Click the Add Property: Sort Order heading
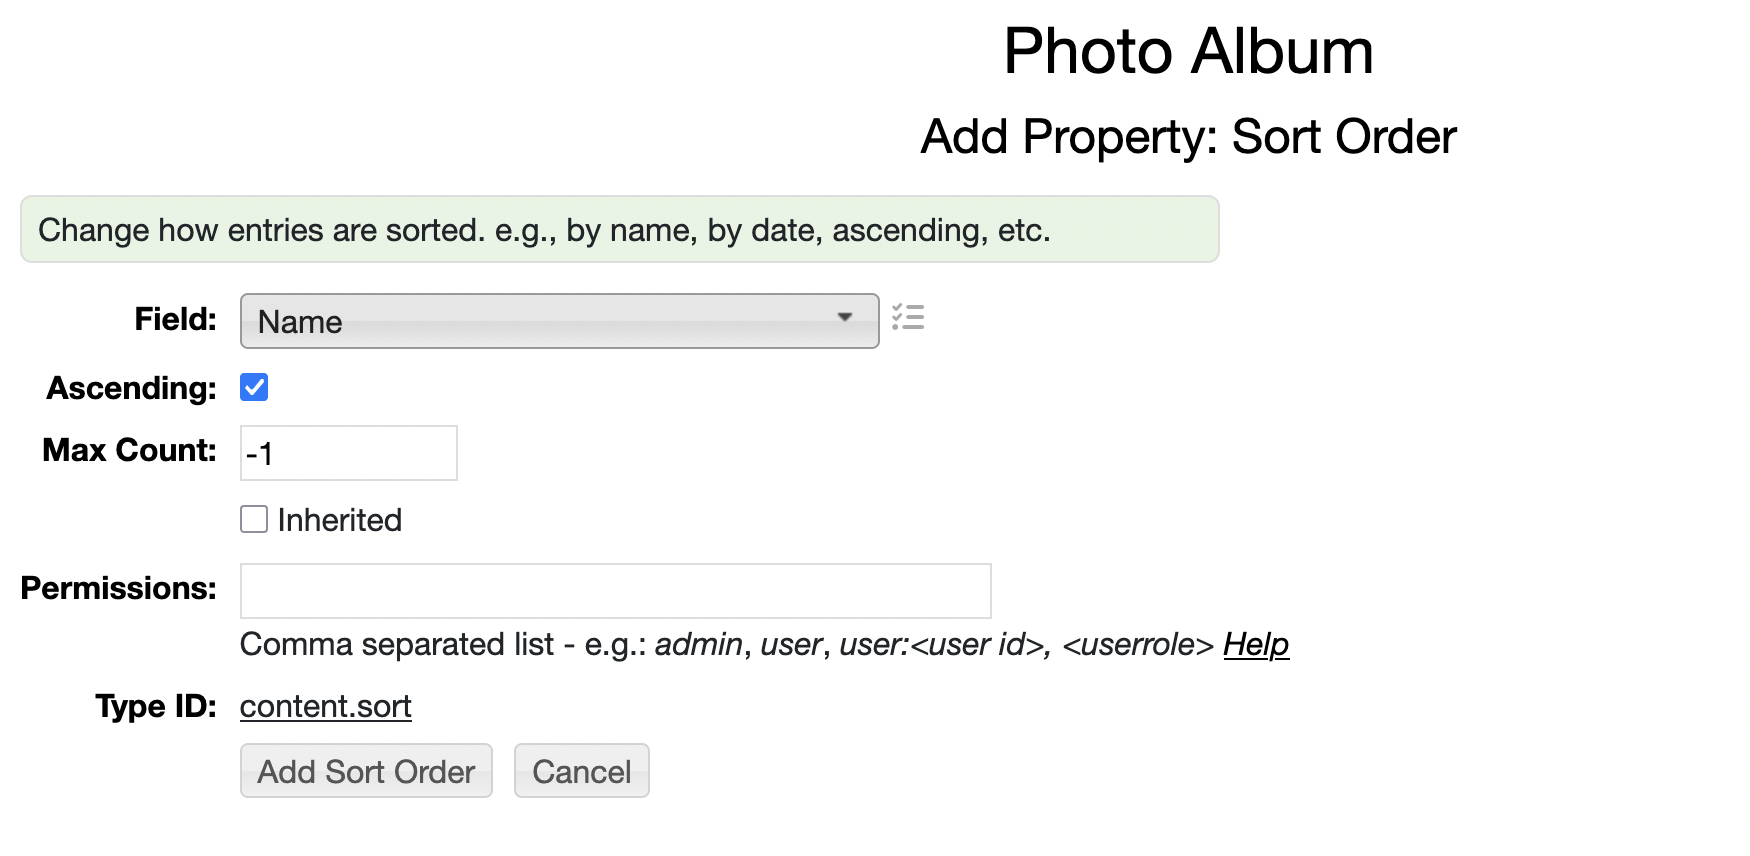 1188,137
